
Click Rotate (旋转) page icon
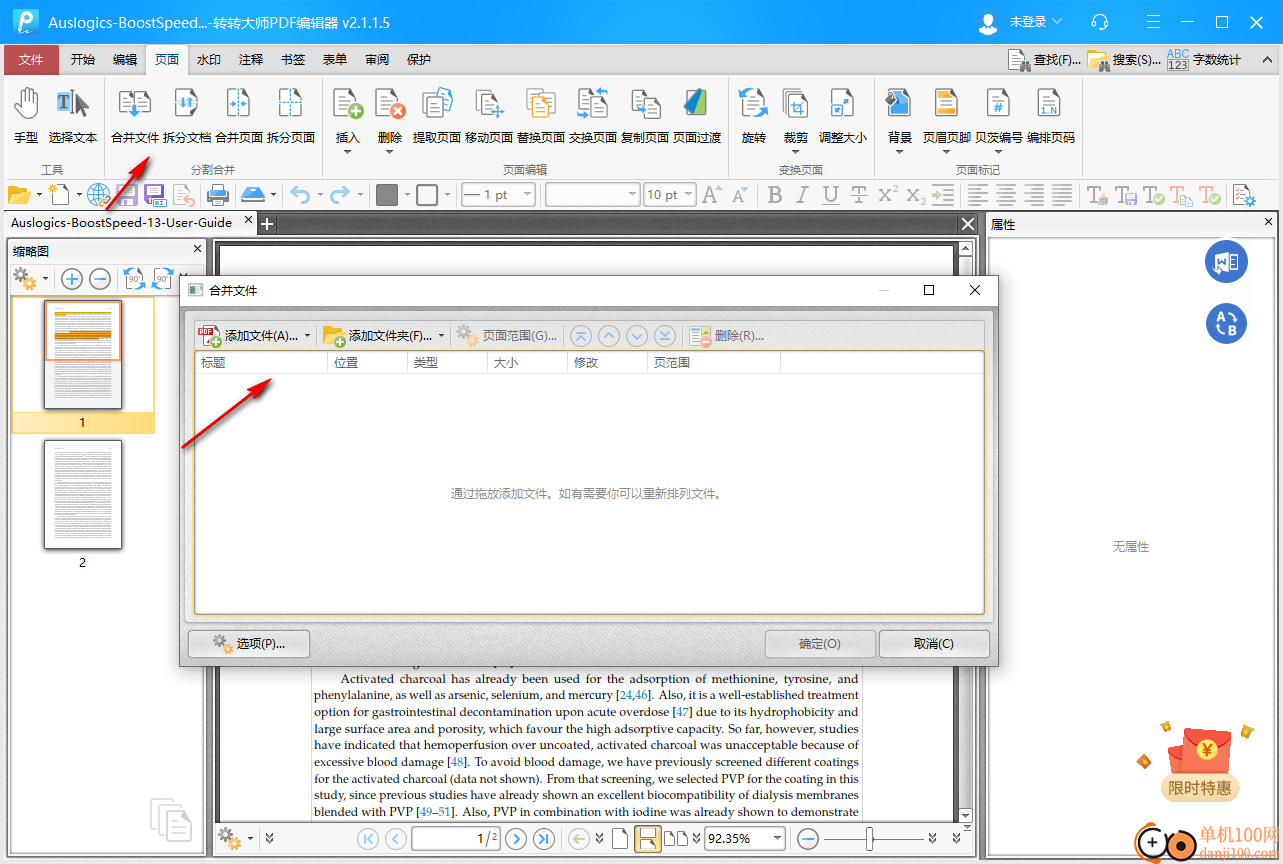click(x=753, y=115)
